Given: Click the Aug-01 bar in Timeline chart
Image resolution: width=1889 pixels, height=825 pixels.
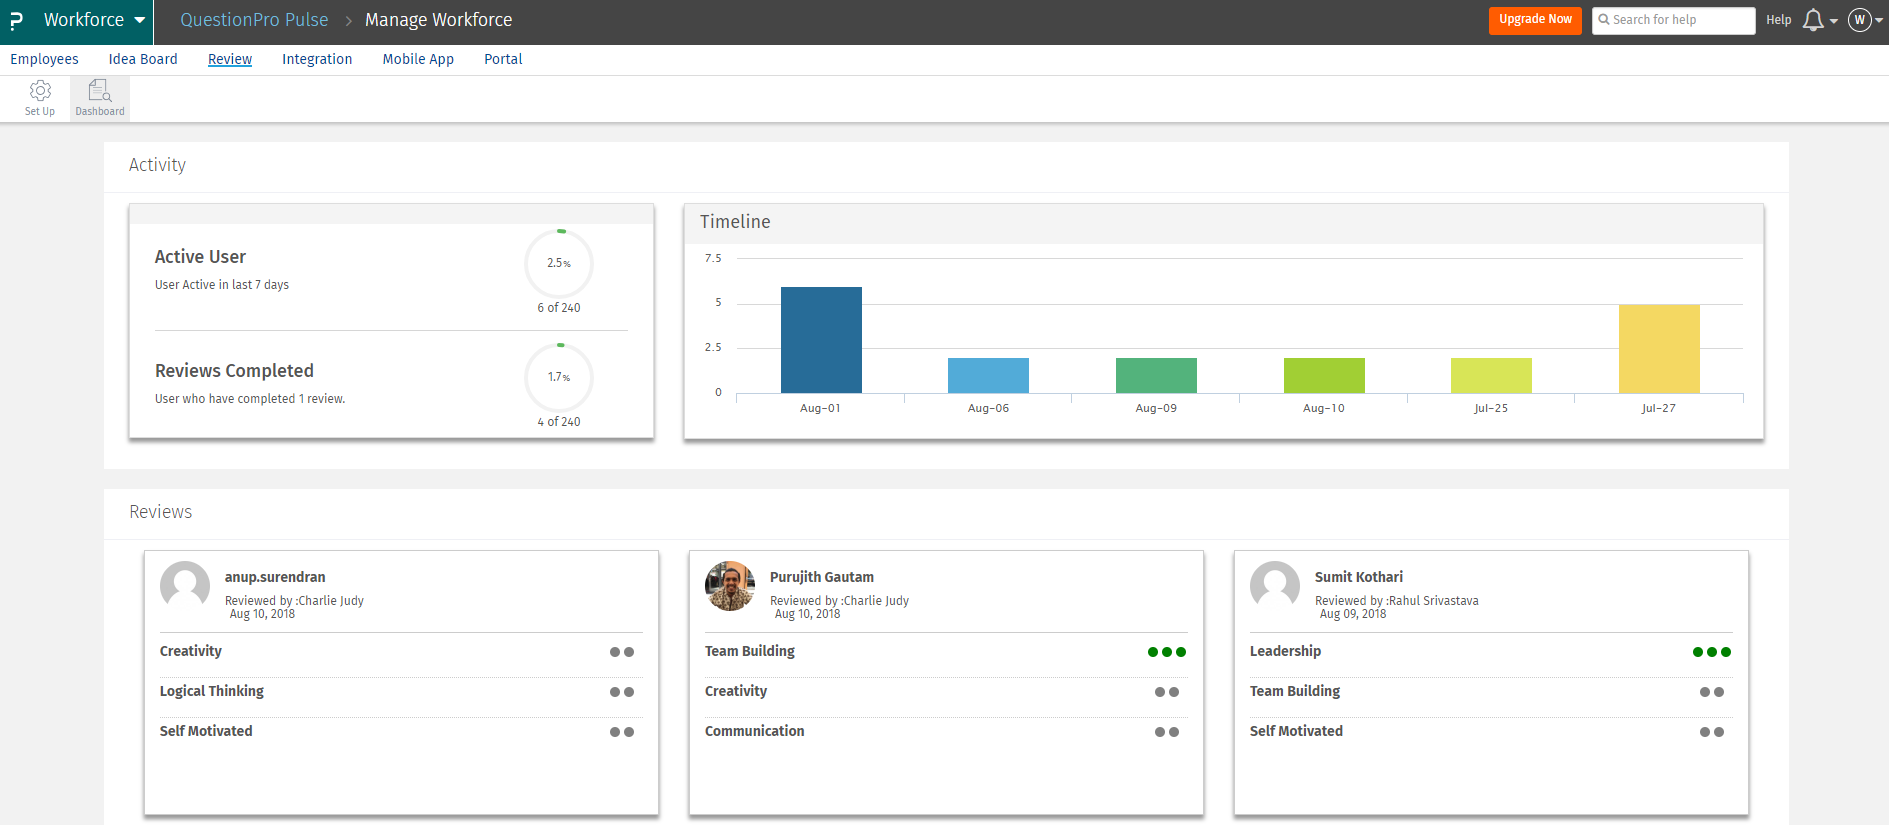Looking at the screenshot, I should click(821, 340).
